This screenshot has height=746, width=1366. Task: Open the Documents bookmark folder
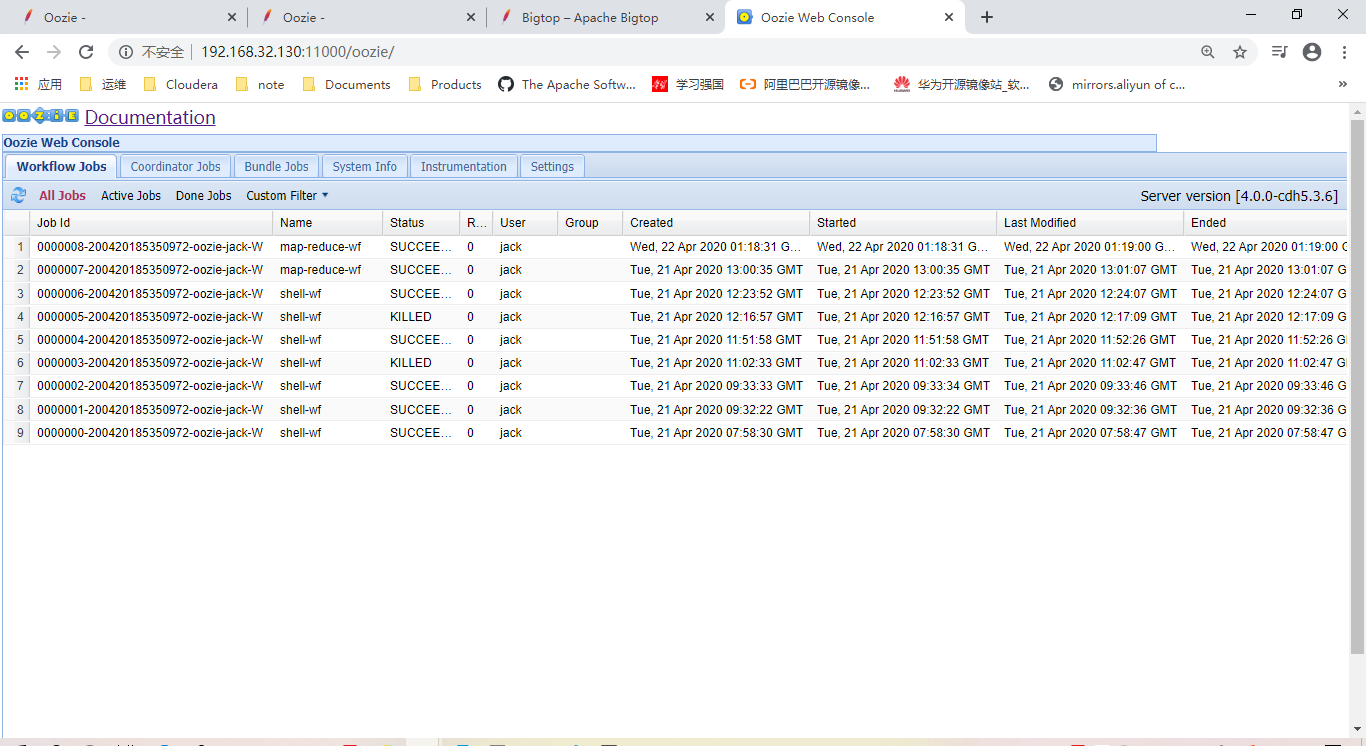click(346, 85)
